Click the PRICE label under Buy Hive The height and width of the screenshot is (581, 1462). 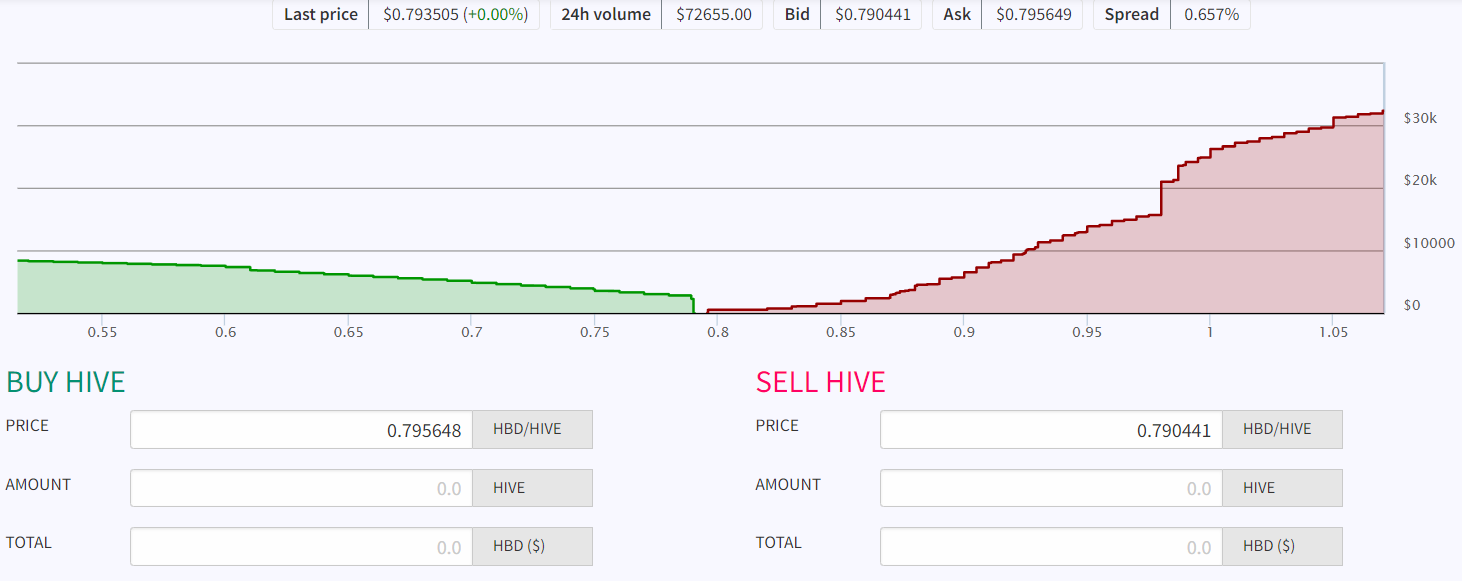point(27,426)
